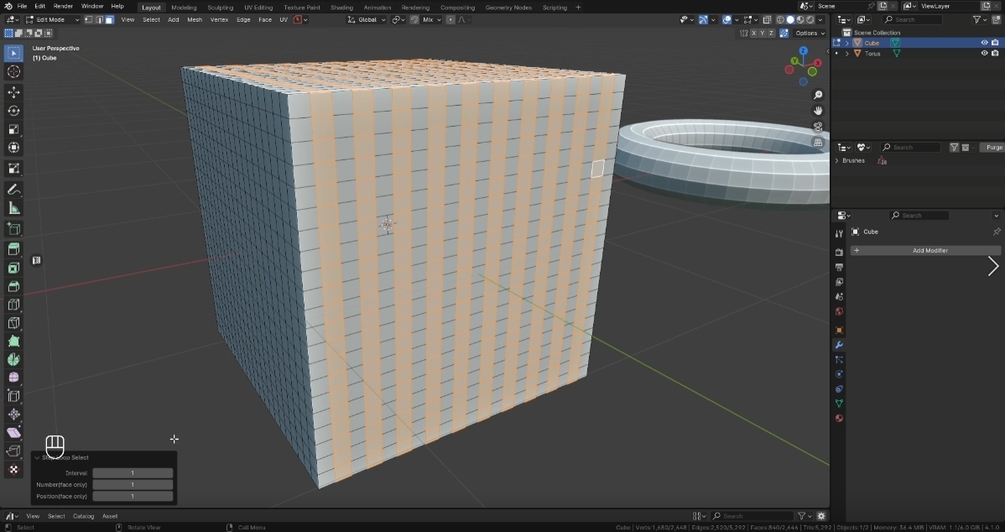Hide the Cube object in outliner
This screenshot has height=532, width=1005.
pos(984,43)
